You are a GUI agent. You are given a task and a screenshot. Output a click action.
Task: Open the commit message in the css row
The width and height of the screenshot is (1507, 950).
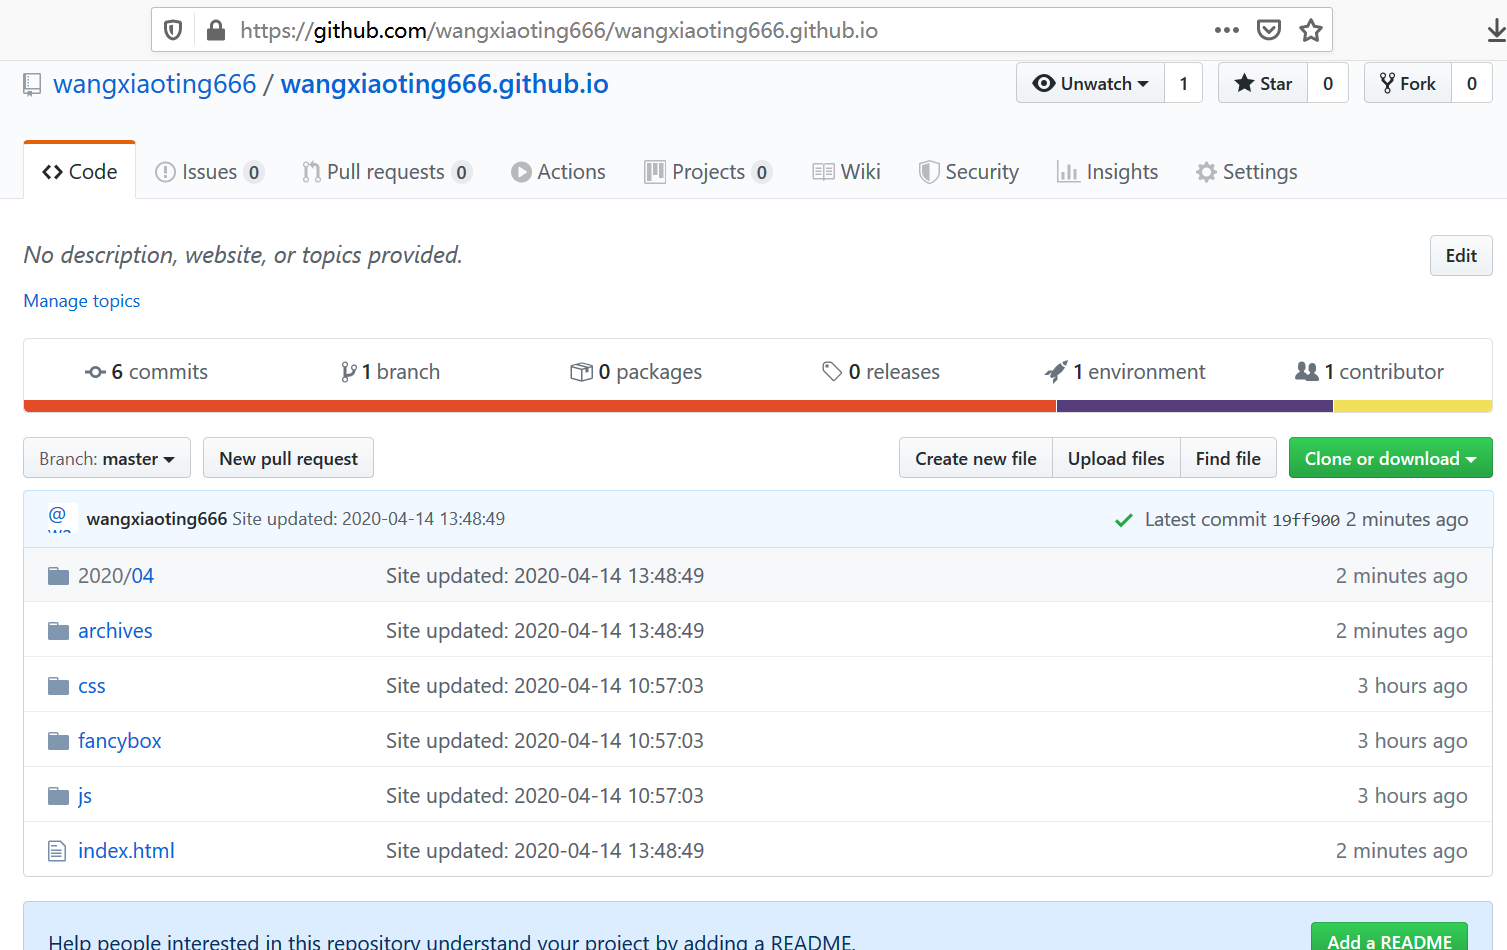(545, 686)
